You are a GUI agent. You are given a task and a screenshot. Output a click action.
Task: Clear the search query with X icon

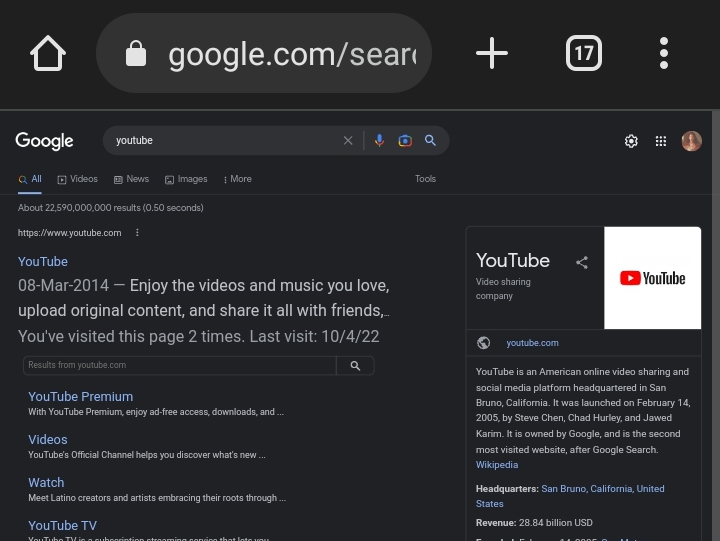[348, 141]
